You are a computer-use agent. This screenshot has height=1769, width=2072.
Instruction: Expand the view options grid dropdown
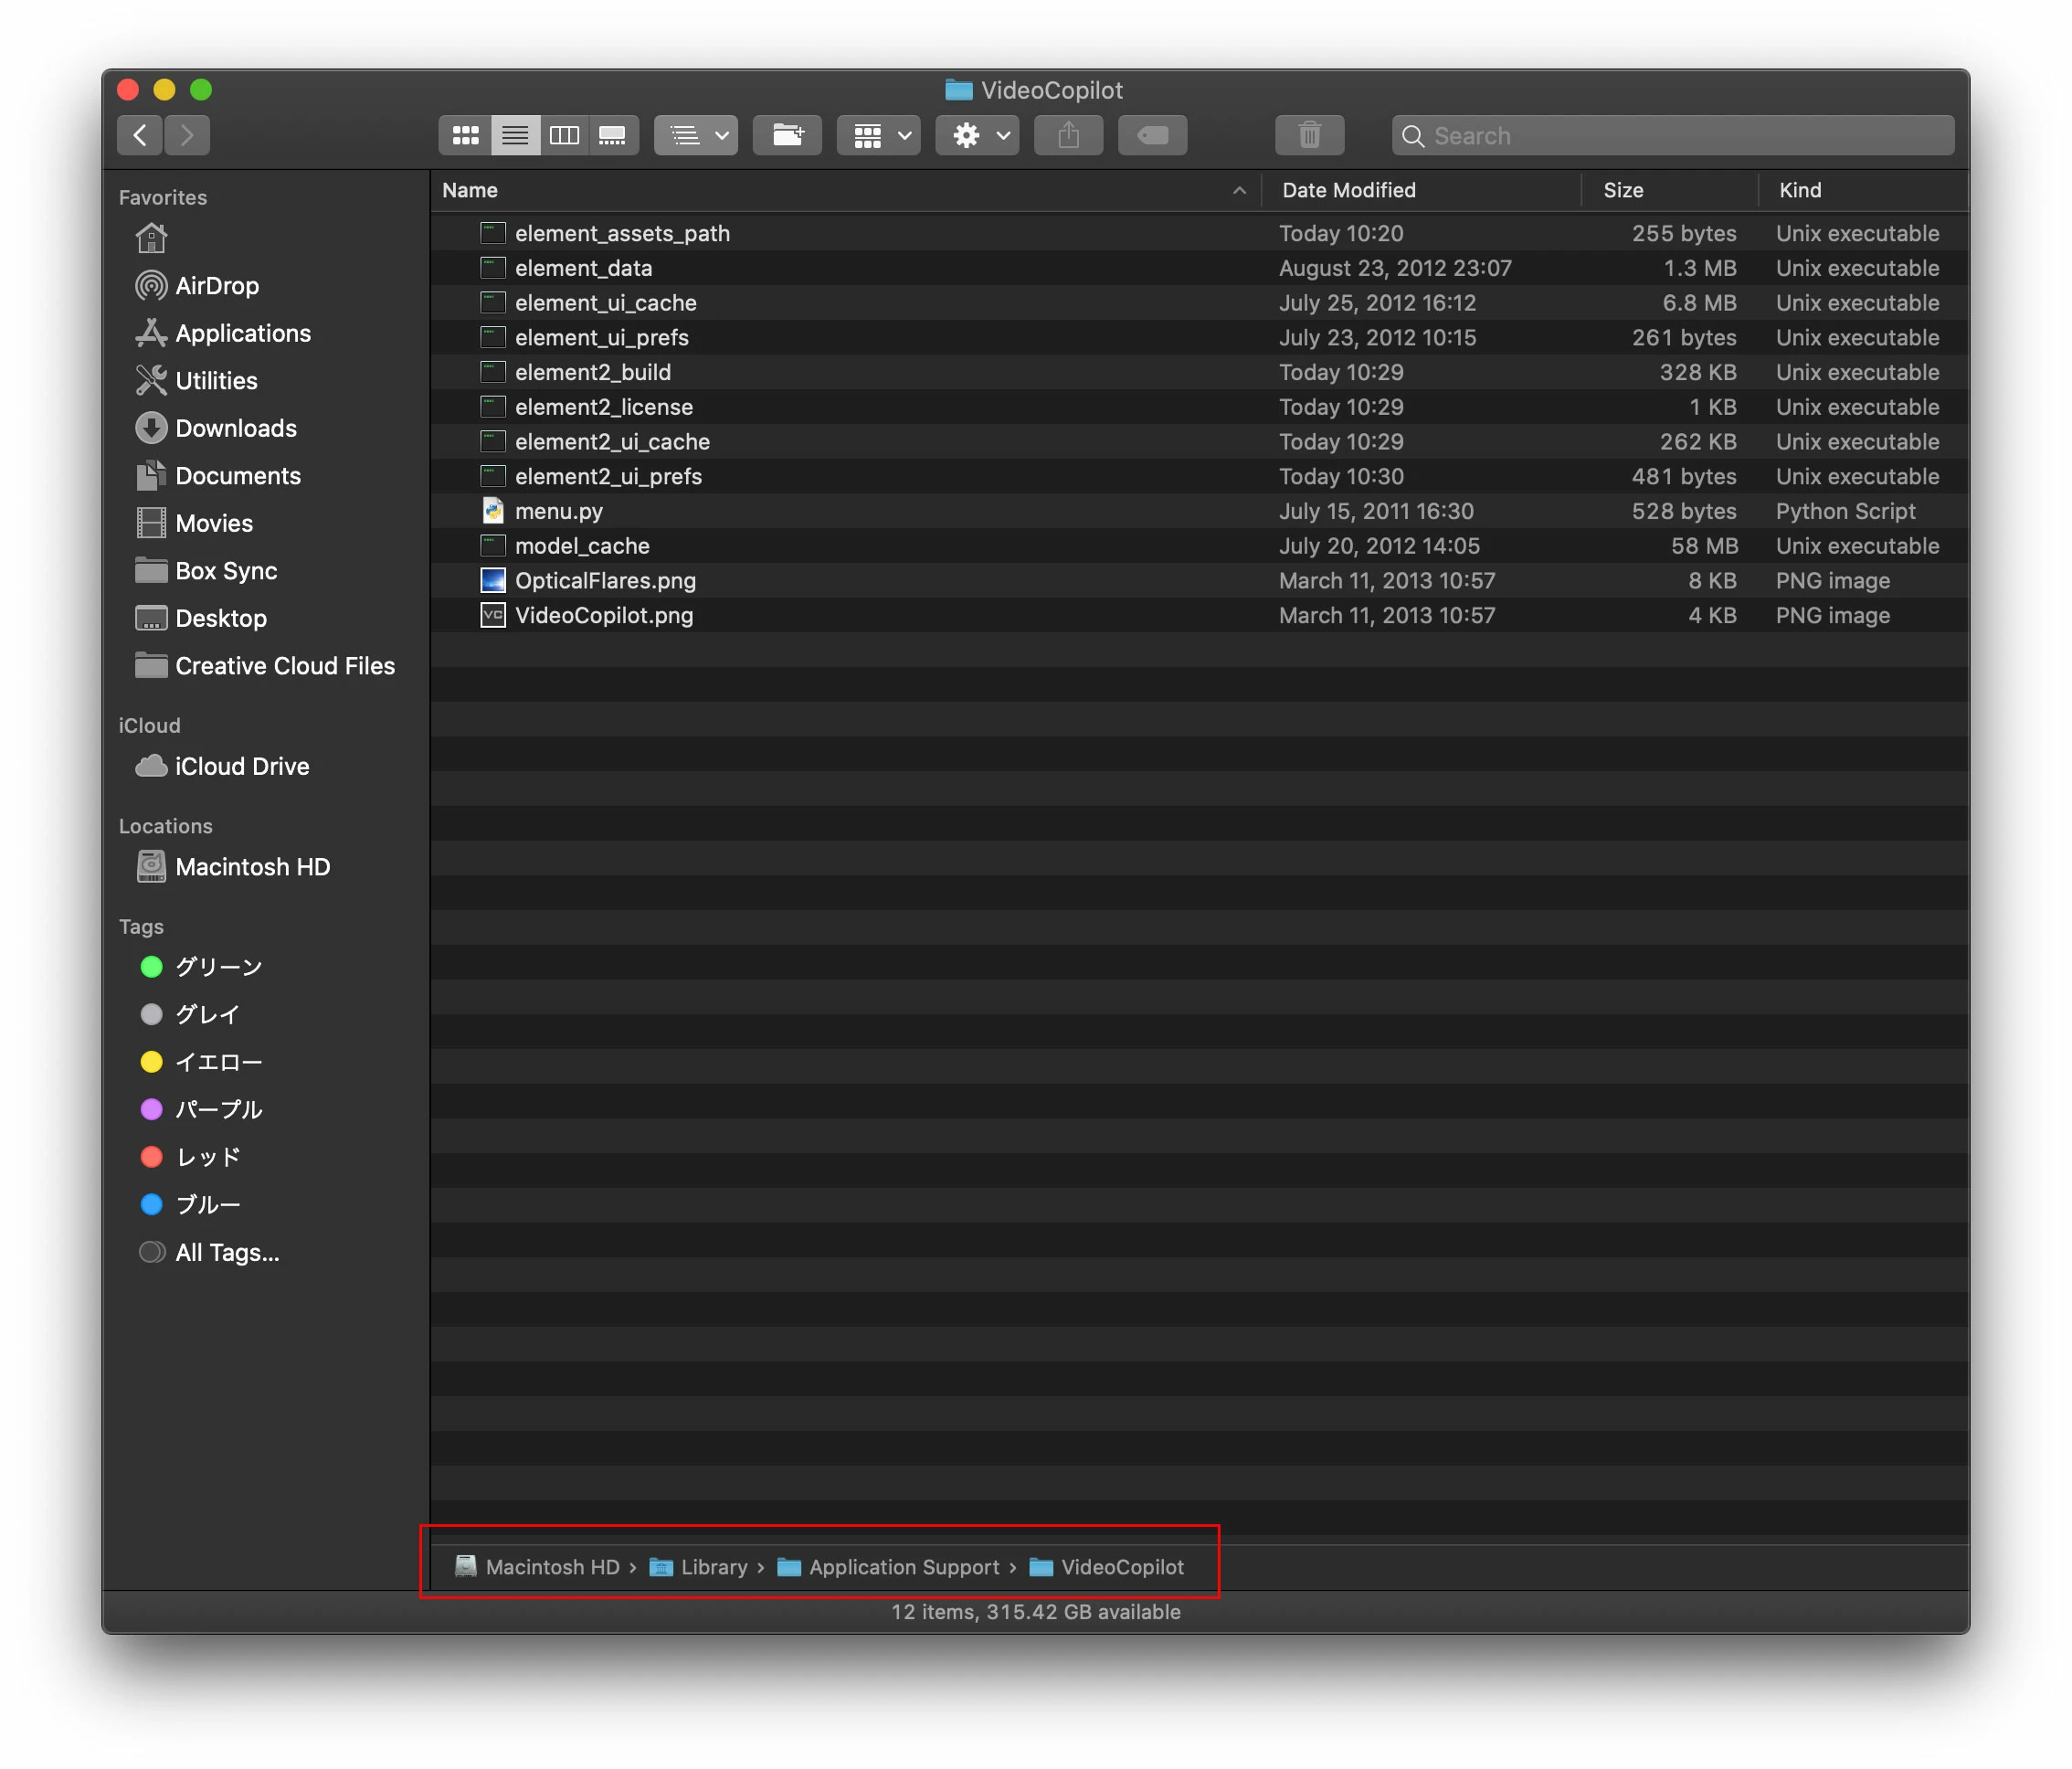click(878, 135)
